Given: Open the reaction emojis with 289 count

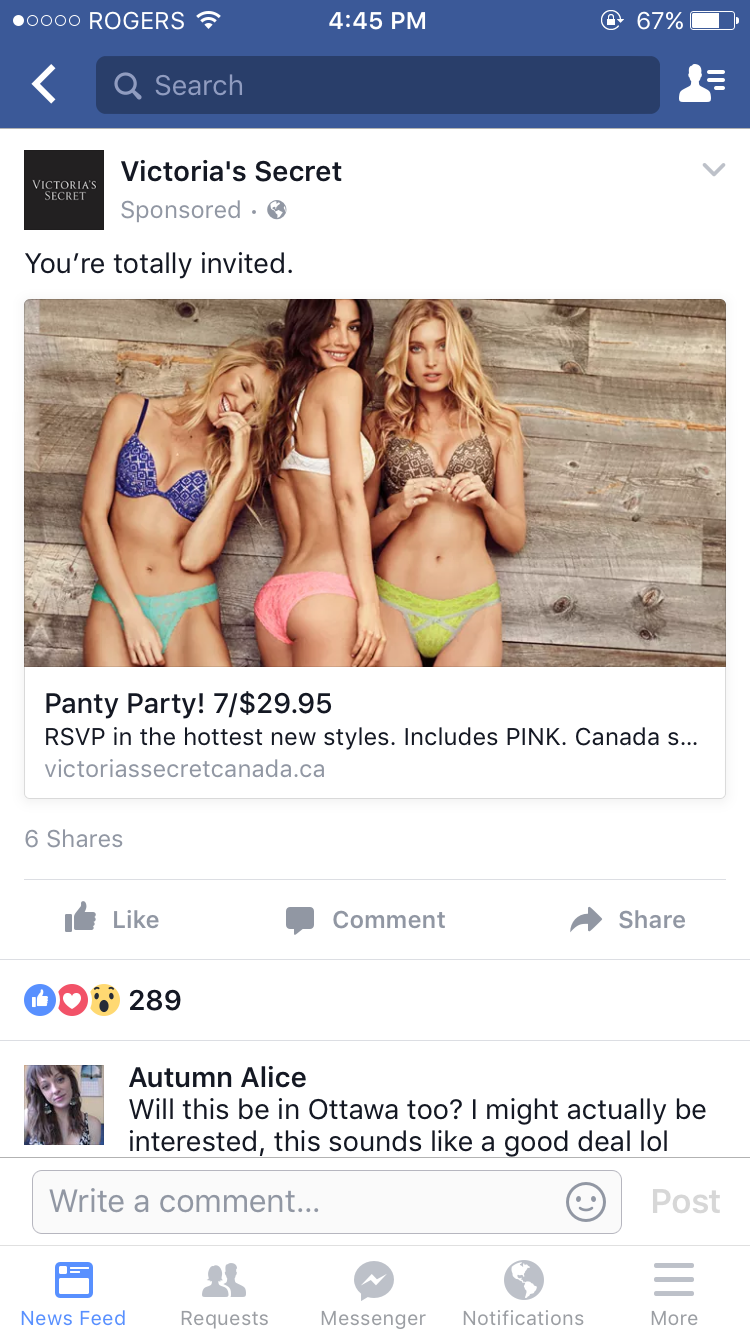Looking at the screenshot, I should [x=103, y=1000].
